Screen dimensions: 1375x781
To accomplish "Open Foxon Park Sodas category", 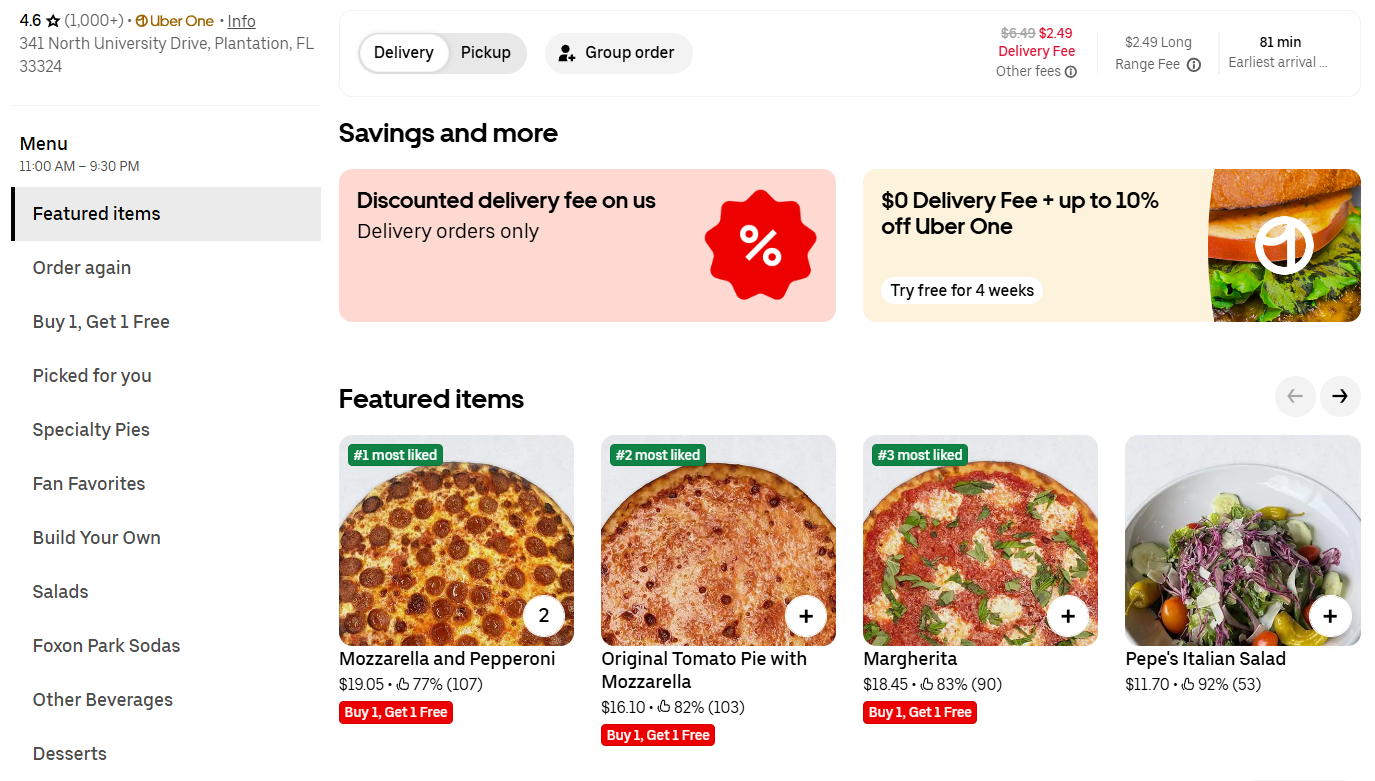I will tap(106, 646).
